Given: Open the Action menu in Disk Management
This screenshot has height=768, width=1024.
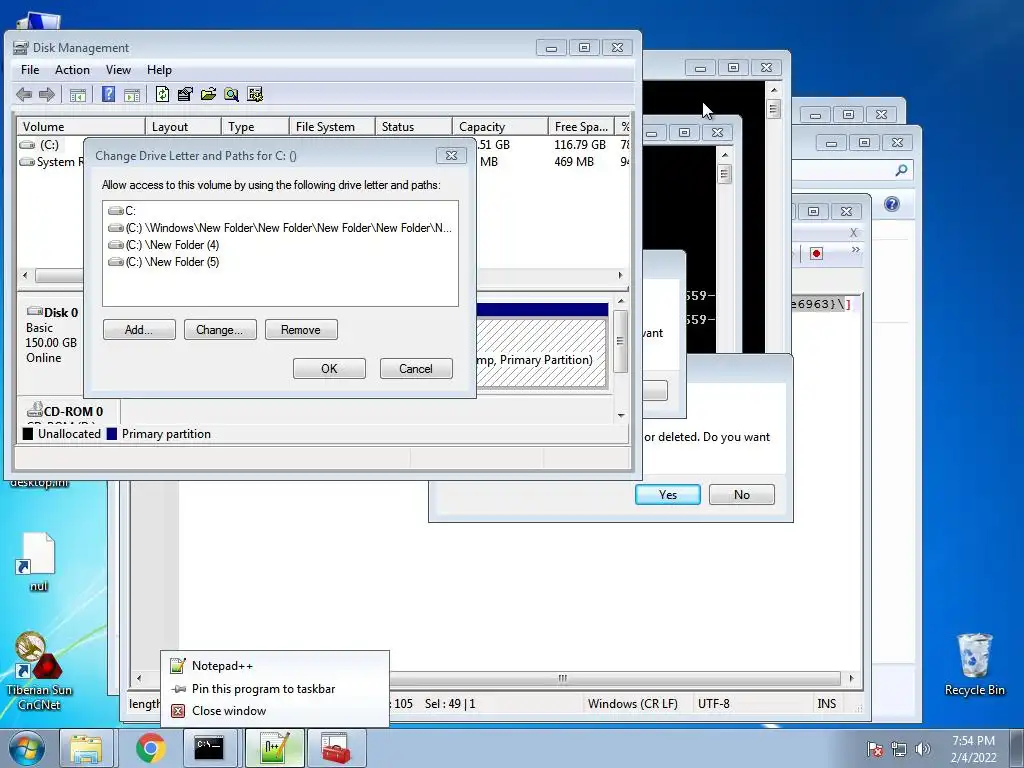Looking at the screenshot, I should pos(72,70).
